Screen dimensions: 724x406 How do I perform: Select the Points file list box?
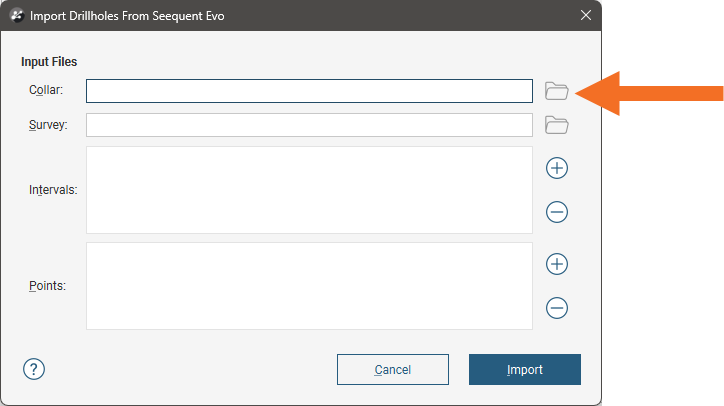coord(309,286)
